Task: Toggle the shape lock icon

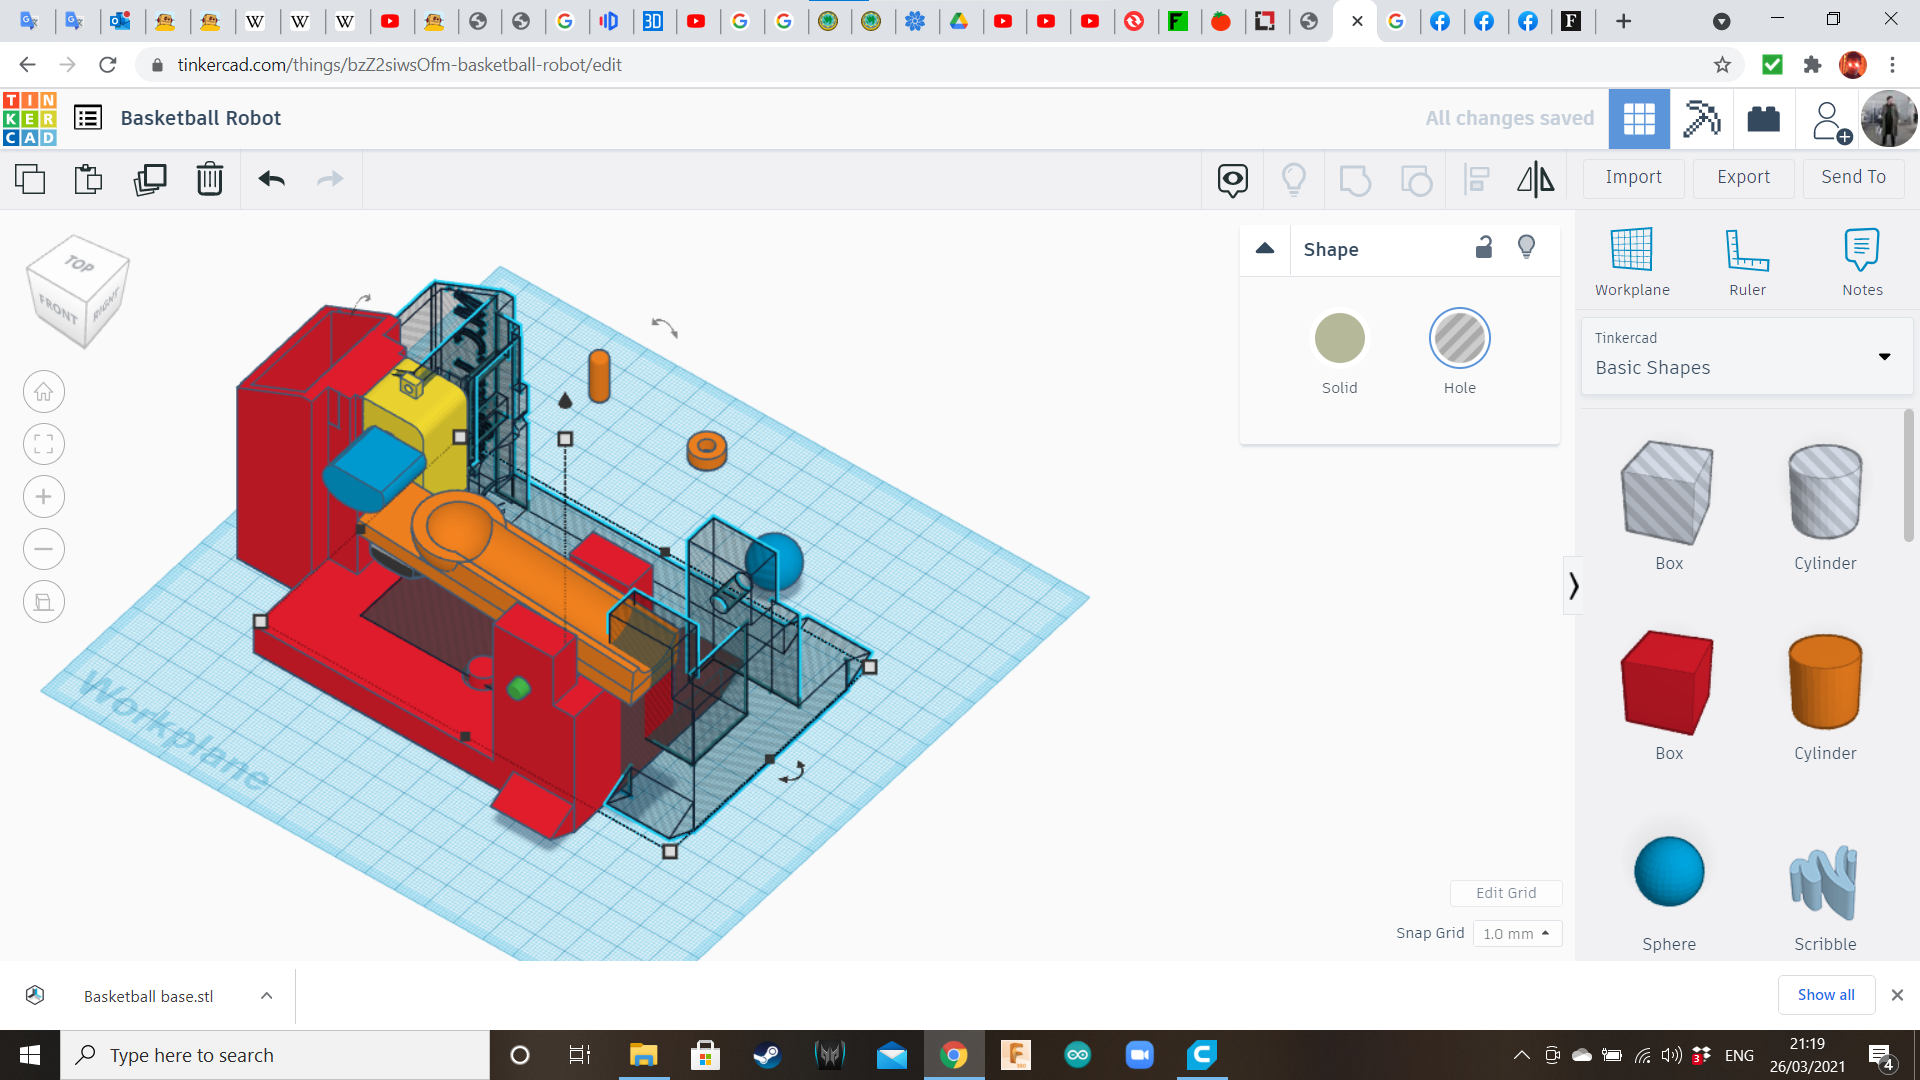Action: pyautogui.click(x=1484, y=247)
